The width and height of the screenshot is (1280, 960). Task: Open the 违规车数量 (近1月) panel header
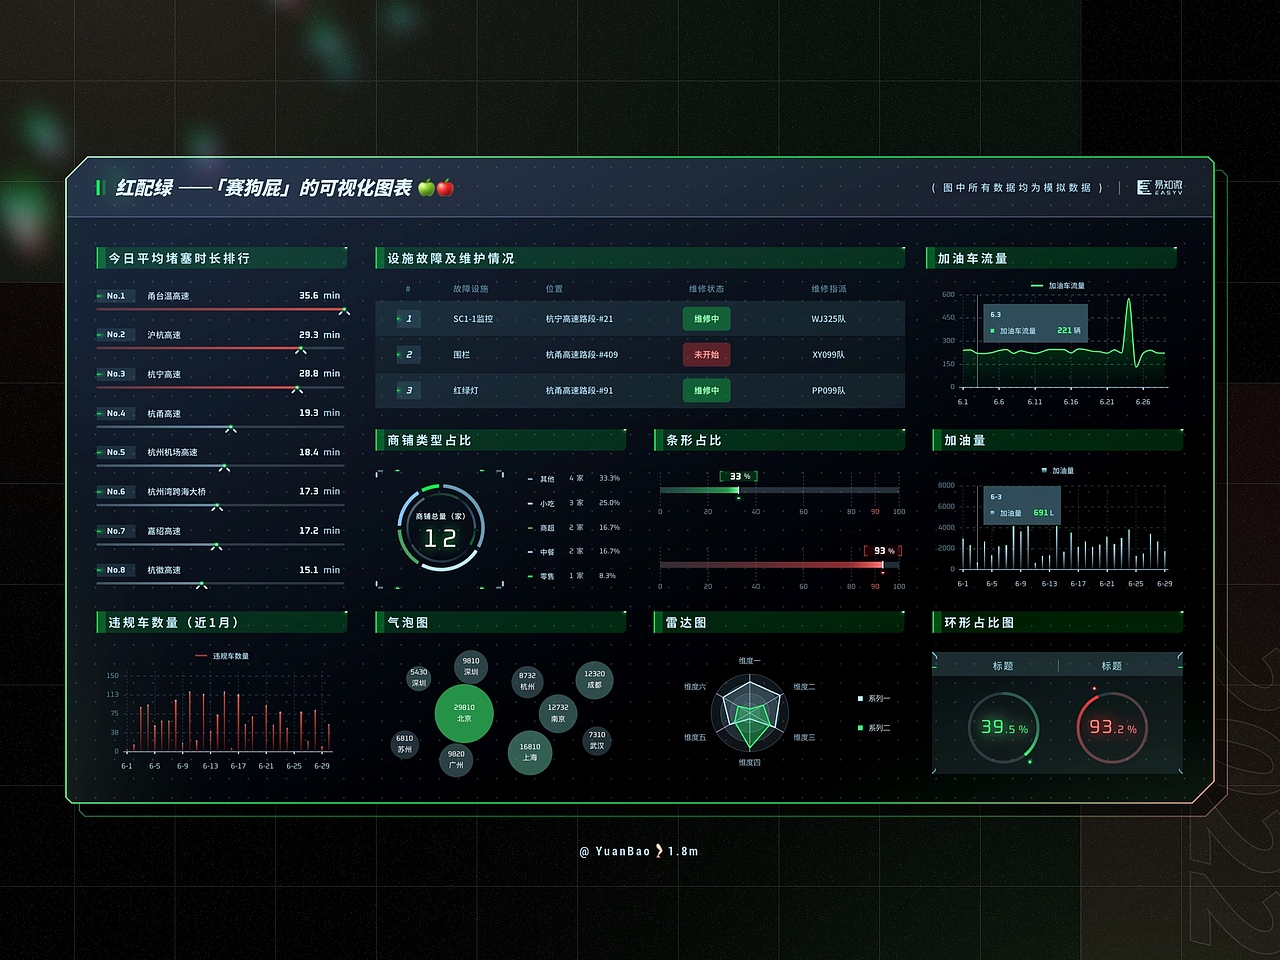click(x=221, y=622)
